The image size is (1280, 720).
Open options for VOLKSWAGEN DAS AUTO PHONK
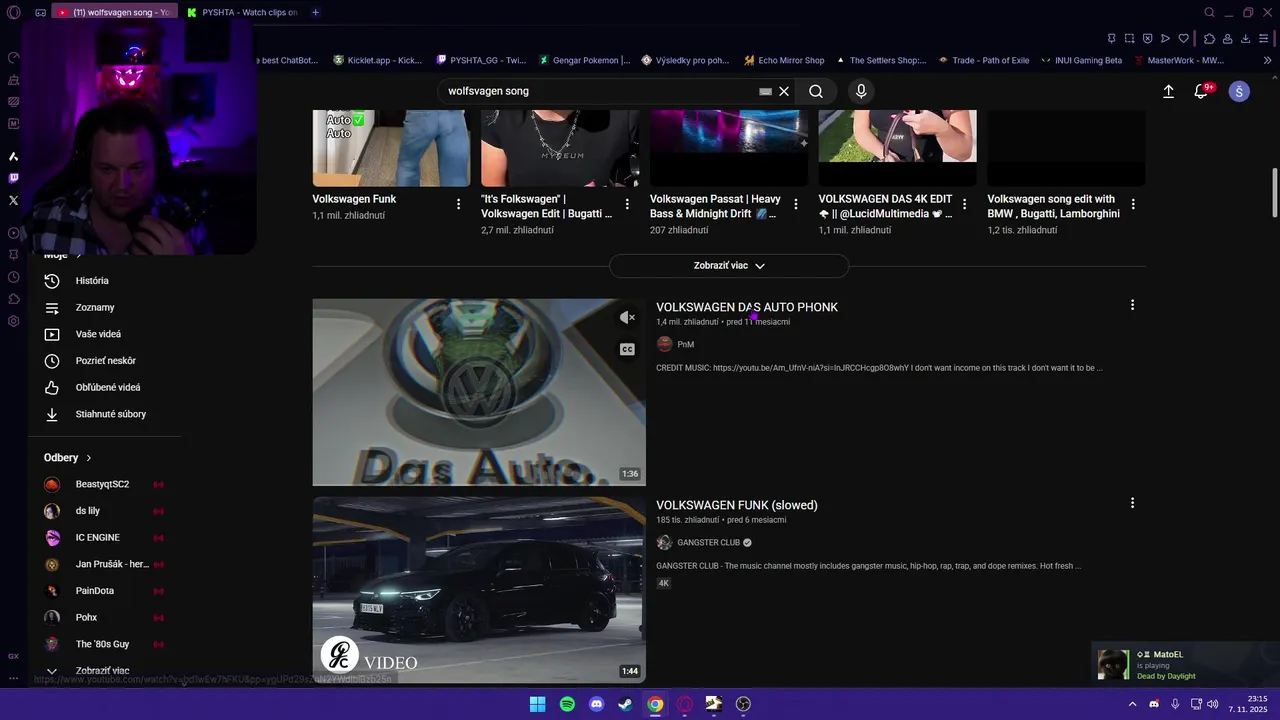click(x=1132, y=305)
